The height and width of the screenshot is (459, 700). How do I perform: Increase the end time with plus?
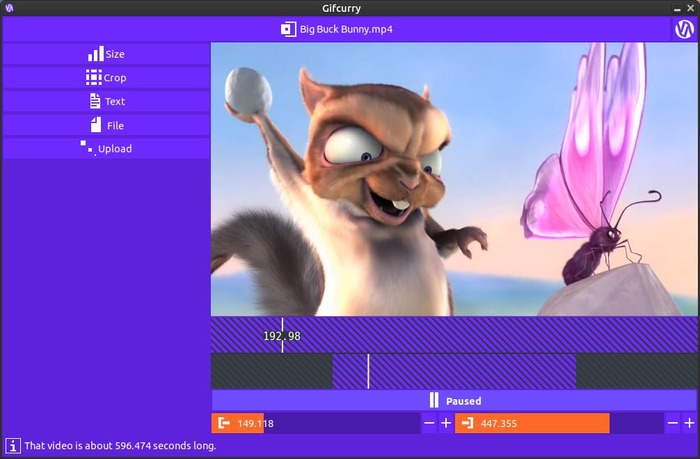pyautogui.click(x=689, y=423)
